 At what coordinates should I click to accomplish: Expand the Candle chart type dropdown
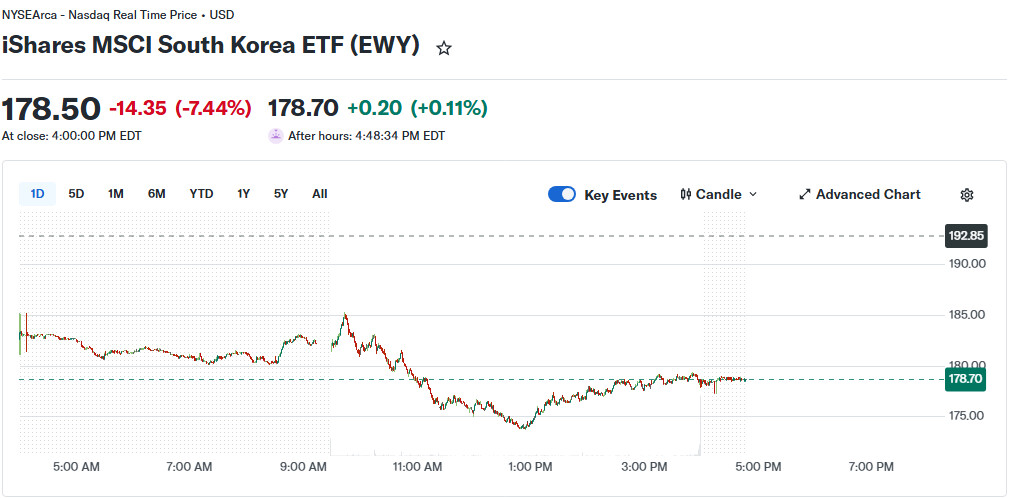click(x=718, y=194)
